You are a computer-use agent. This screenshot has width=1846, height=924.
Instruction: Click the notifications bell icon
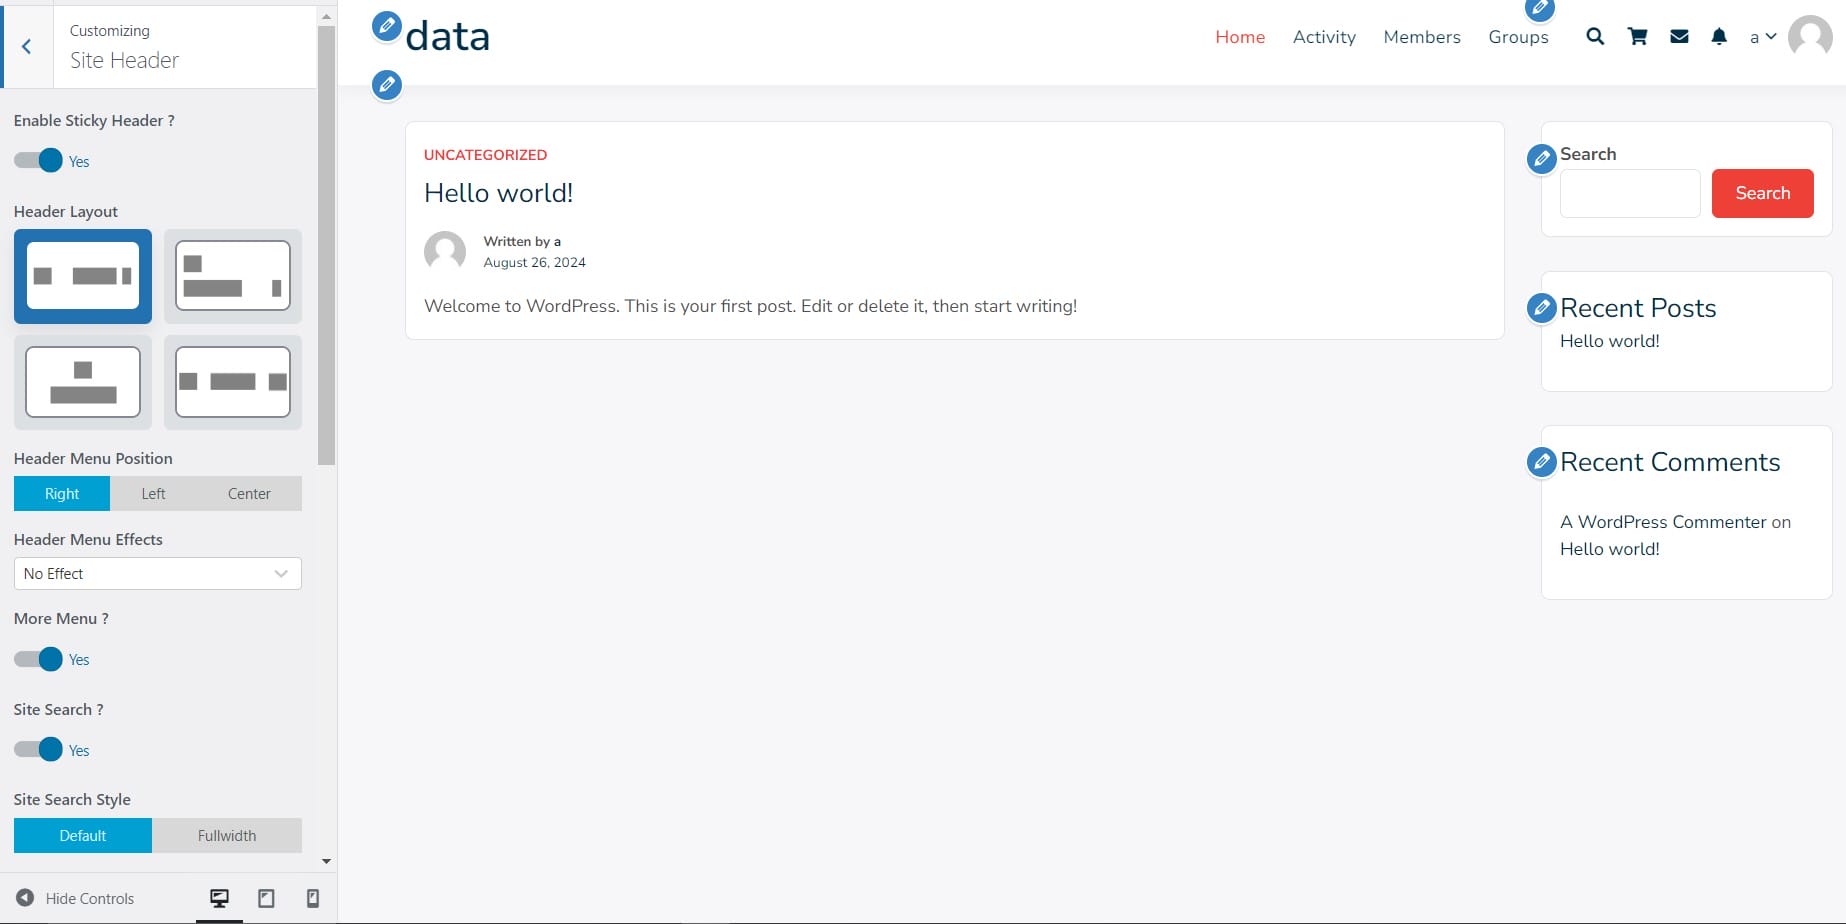tap(1719, 37)
